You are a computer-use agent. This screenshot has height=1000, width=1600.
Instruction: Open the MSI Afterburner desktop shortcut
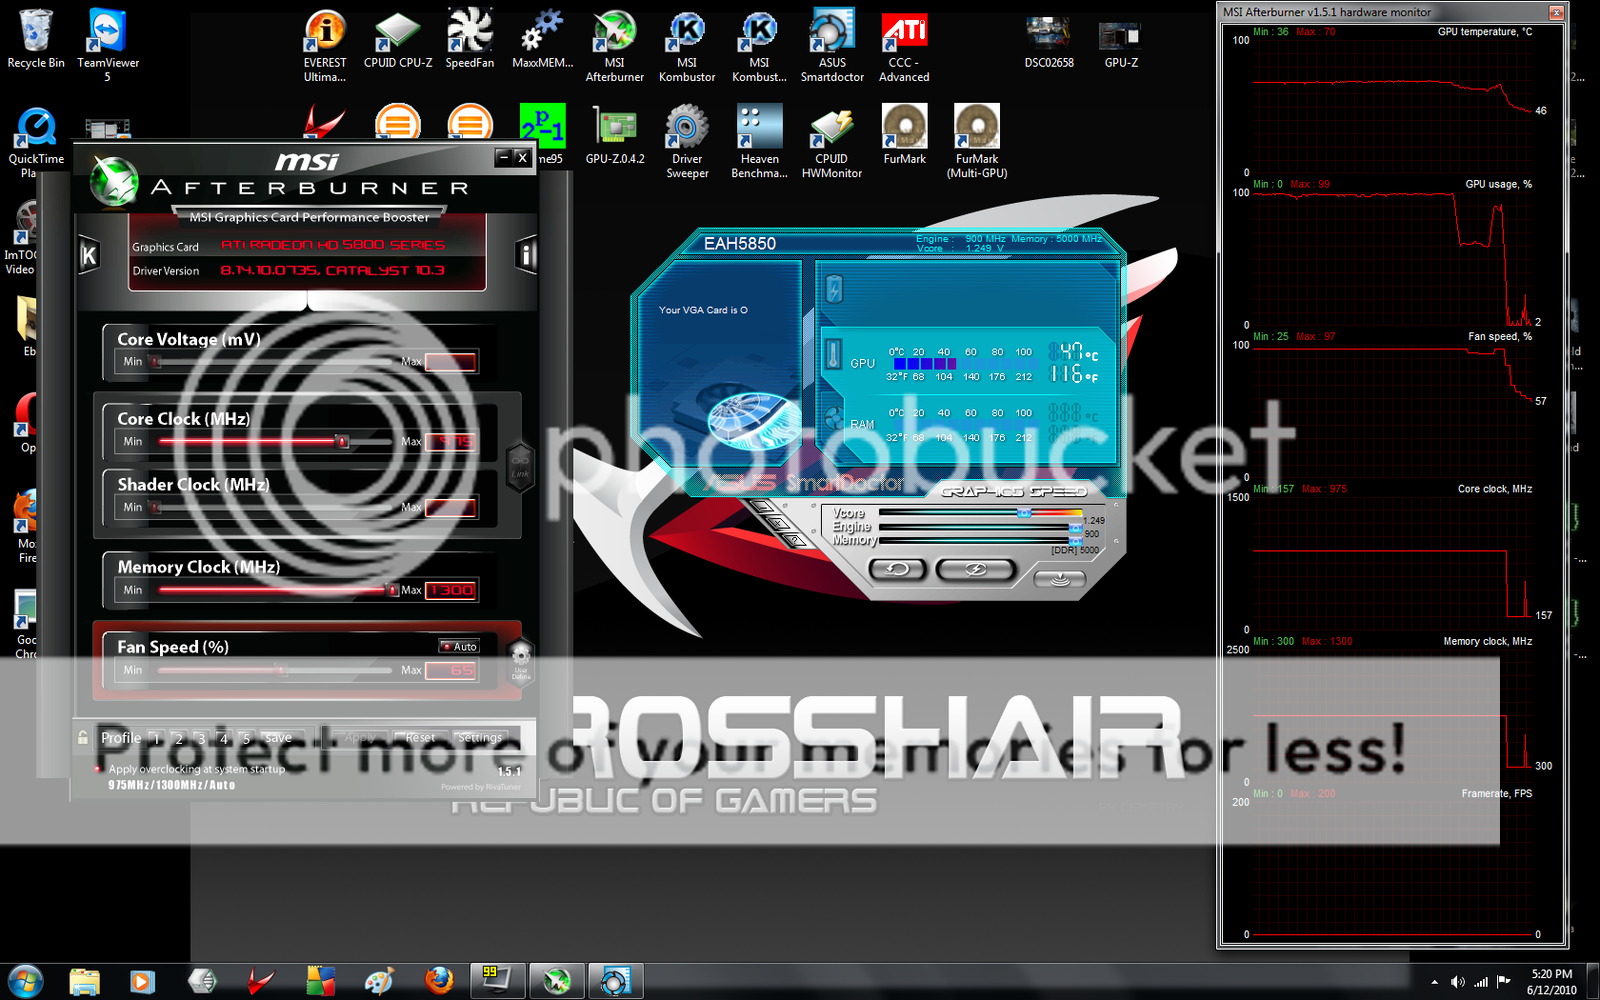[615, 45]
